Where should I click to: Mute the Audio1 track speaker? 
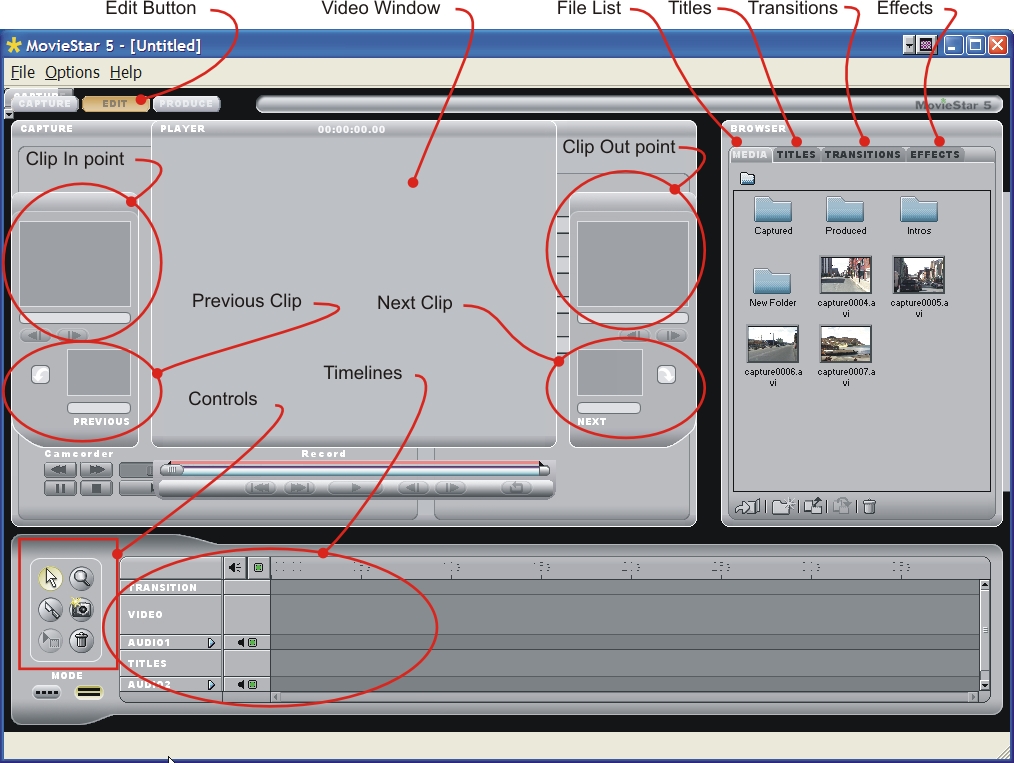[x=241, y=643]
